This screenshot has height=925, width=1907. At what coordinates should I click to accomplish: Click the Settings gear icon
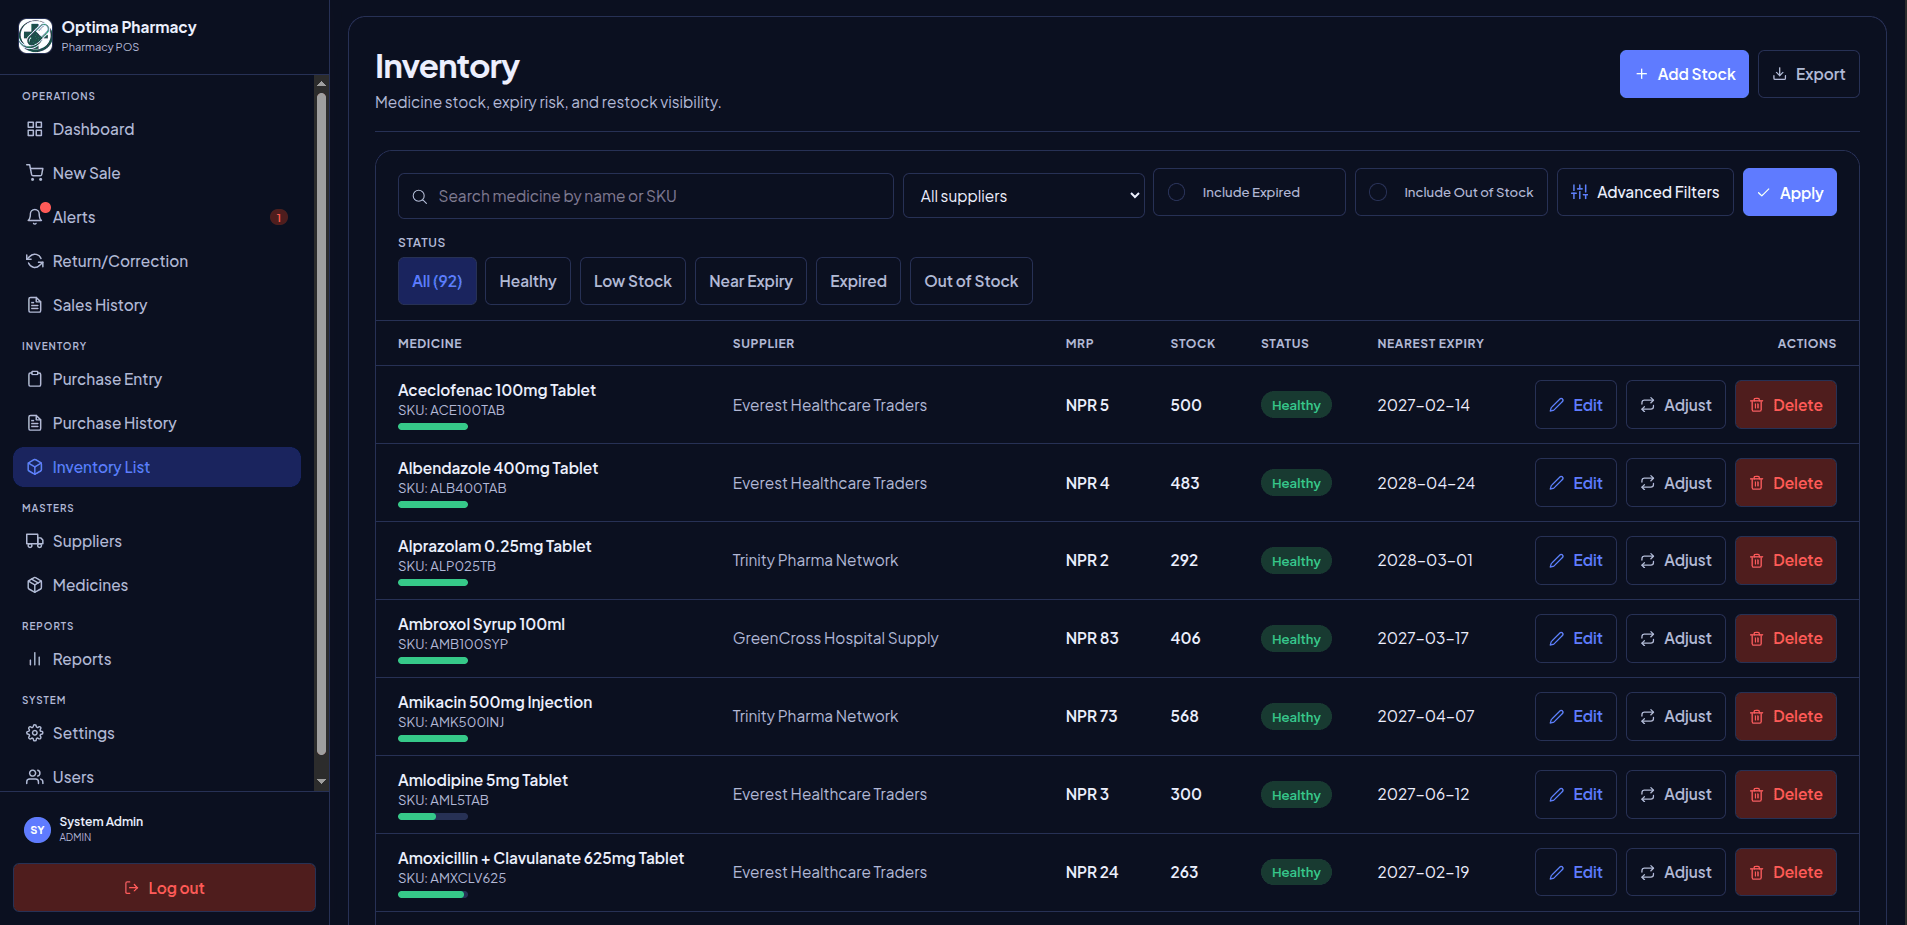(x=35, y=733)
